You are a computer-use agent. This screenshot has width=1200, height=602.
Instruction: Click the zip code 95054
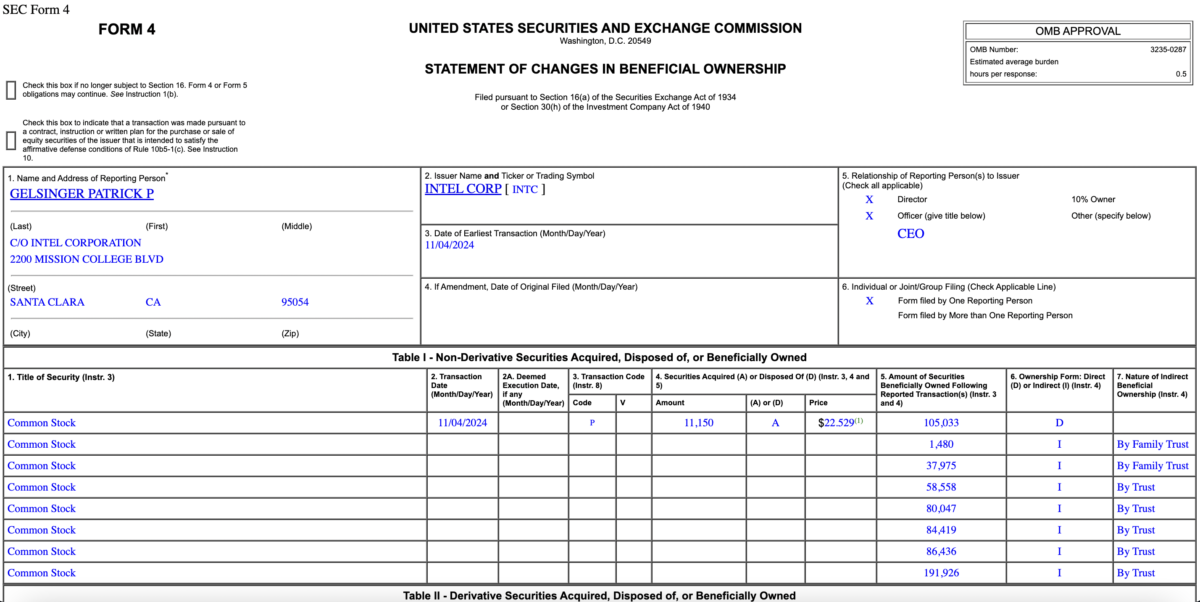tap(295, 302)
